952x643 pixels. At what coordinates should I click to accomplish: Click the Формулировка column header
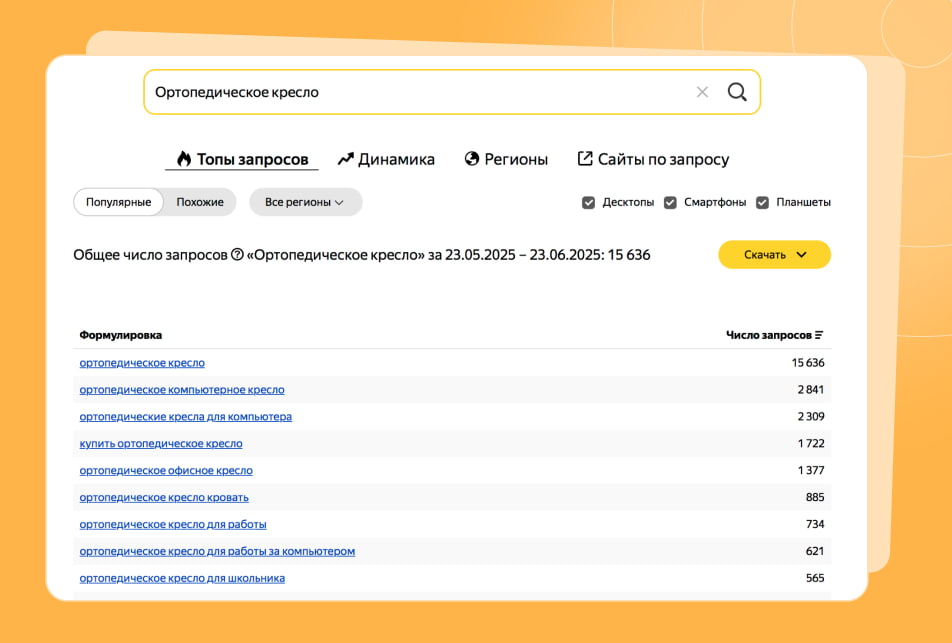121,335
